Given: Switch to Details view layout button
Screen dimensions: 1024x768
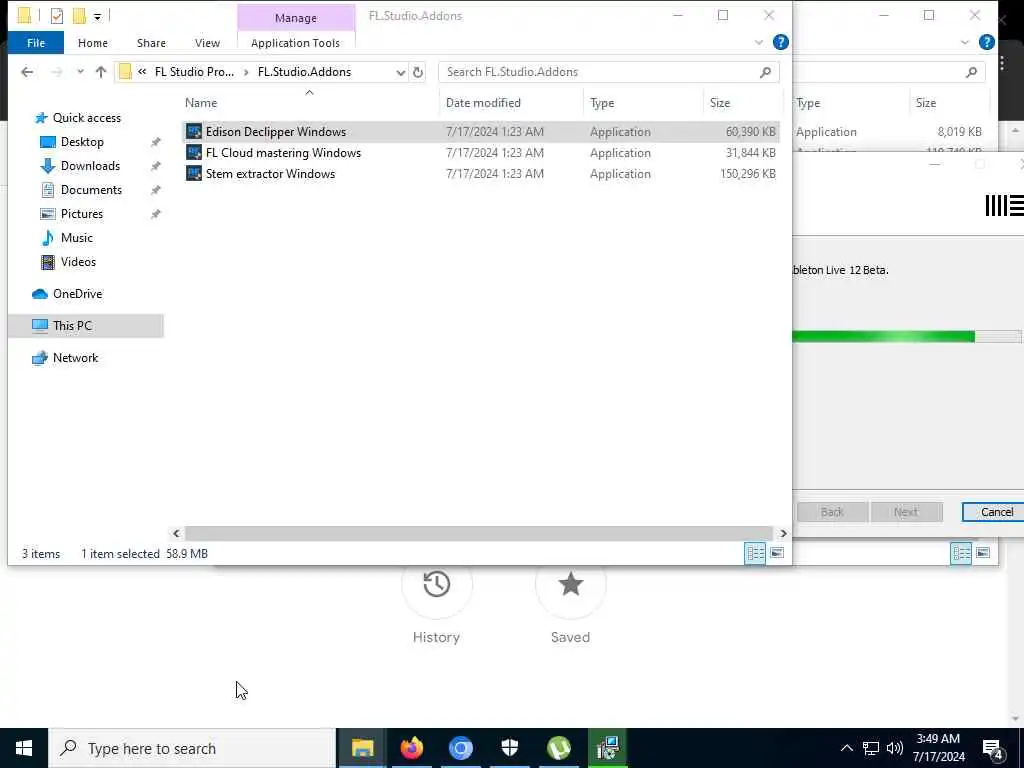Looking at the screenshot, I should tap(755, 553).
